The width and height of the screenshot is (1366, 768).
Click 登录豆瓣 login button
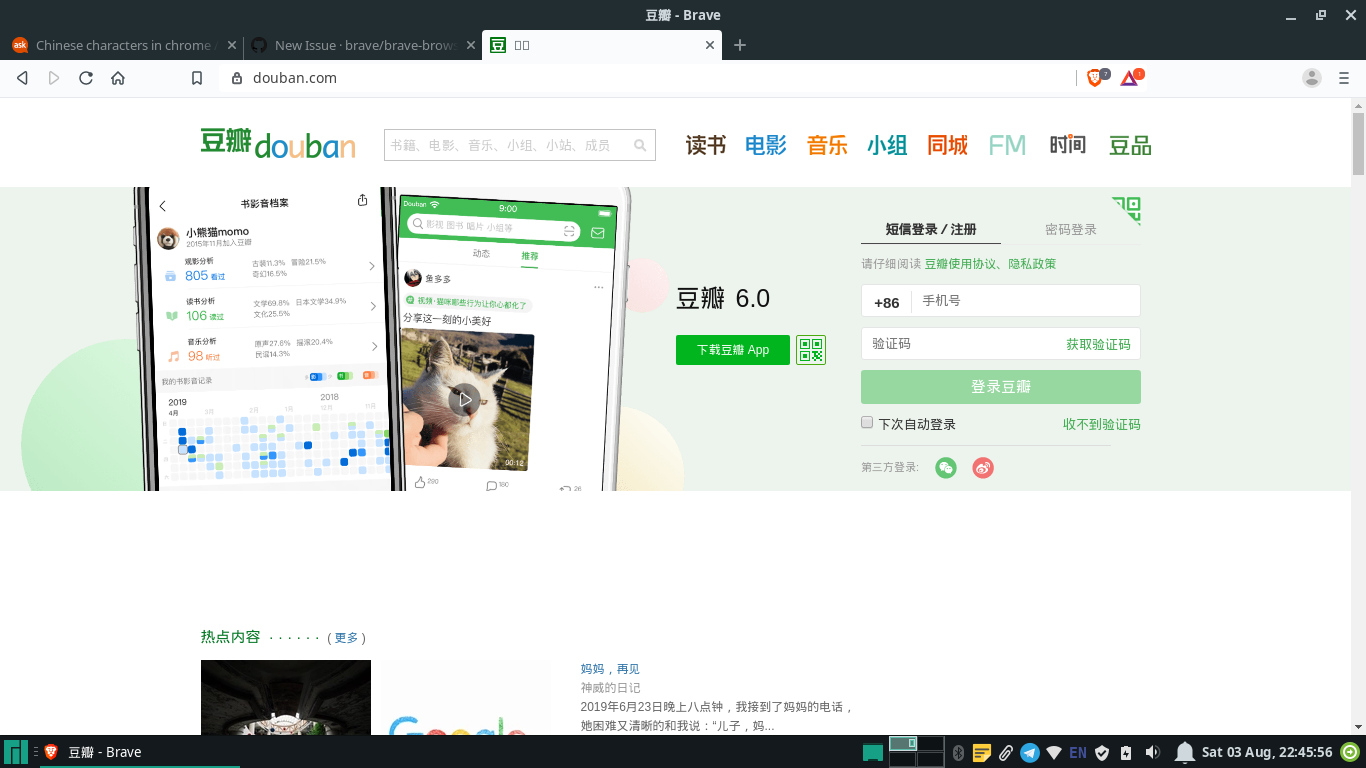[1001, 387]
